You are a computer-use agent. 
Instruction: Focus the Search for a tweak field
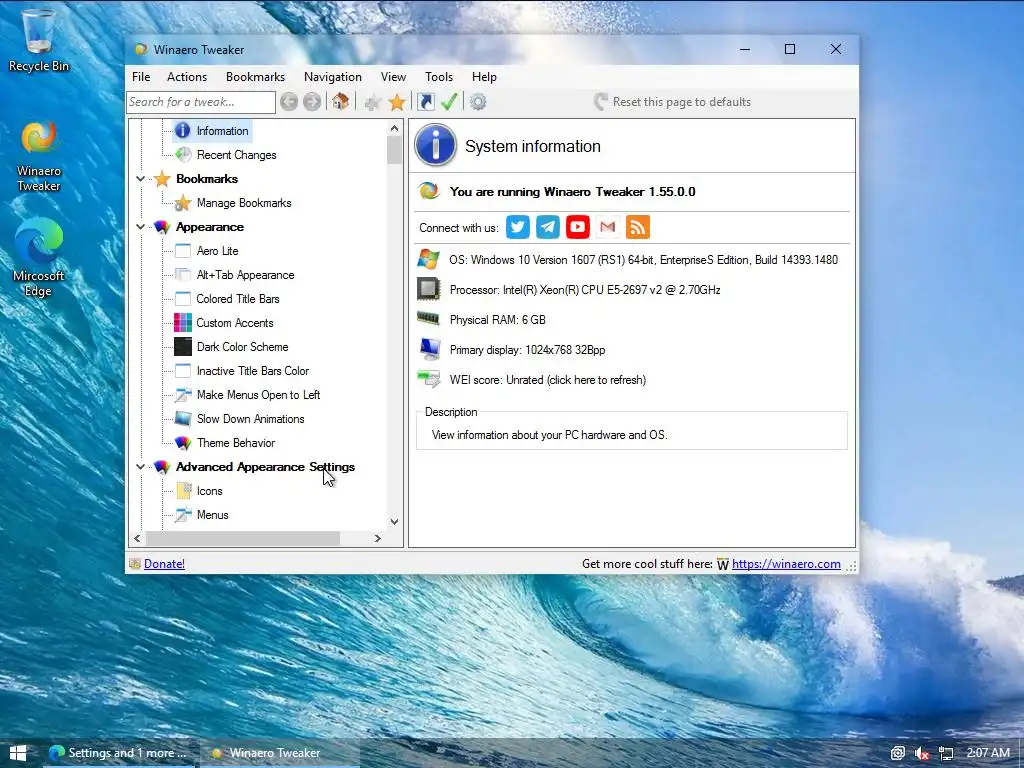(200, 102)
